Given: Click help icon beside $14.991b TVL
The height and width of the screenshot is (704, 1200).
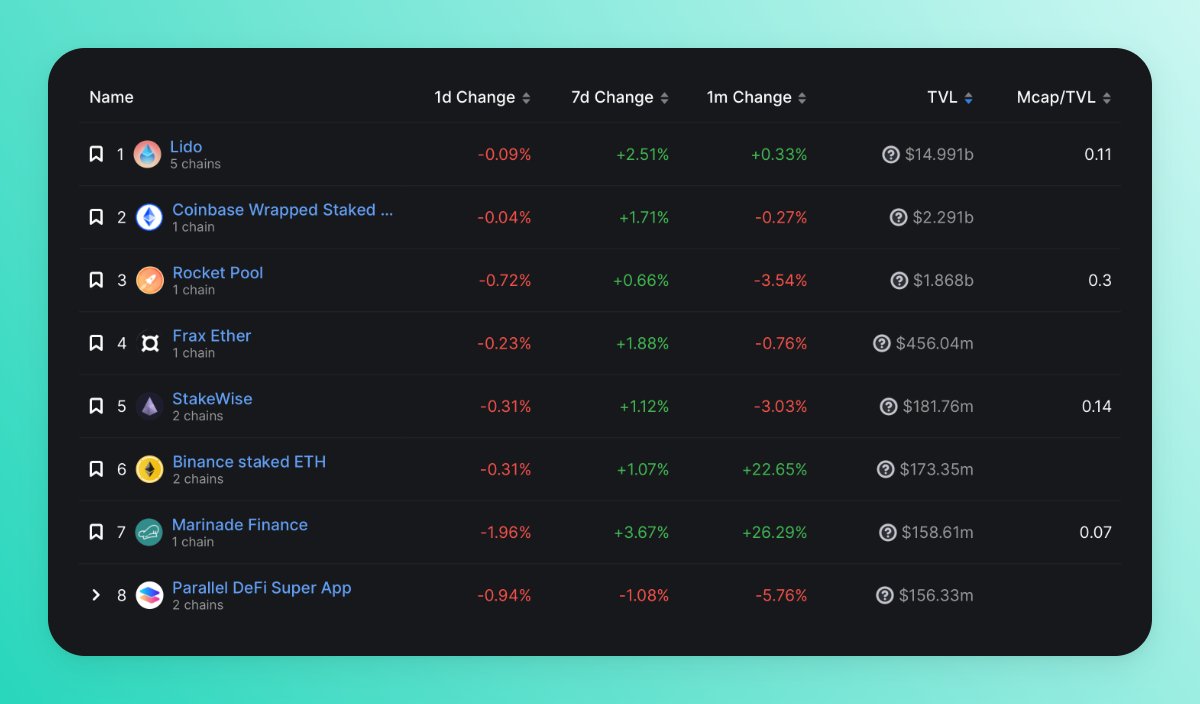Looking at the screenshot, I should [x=891, y=154].
